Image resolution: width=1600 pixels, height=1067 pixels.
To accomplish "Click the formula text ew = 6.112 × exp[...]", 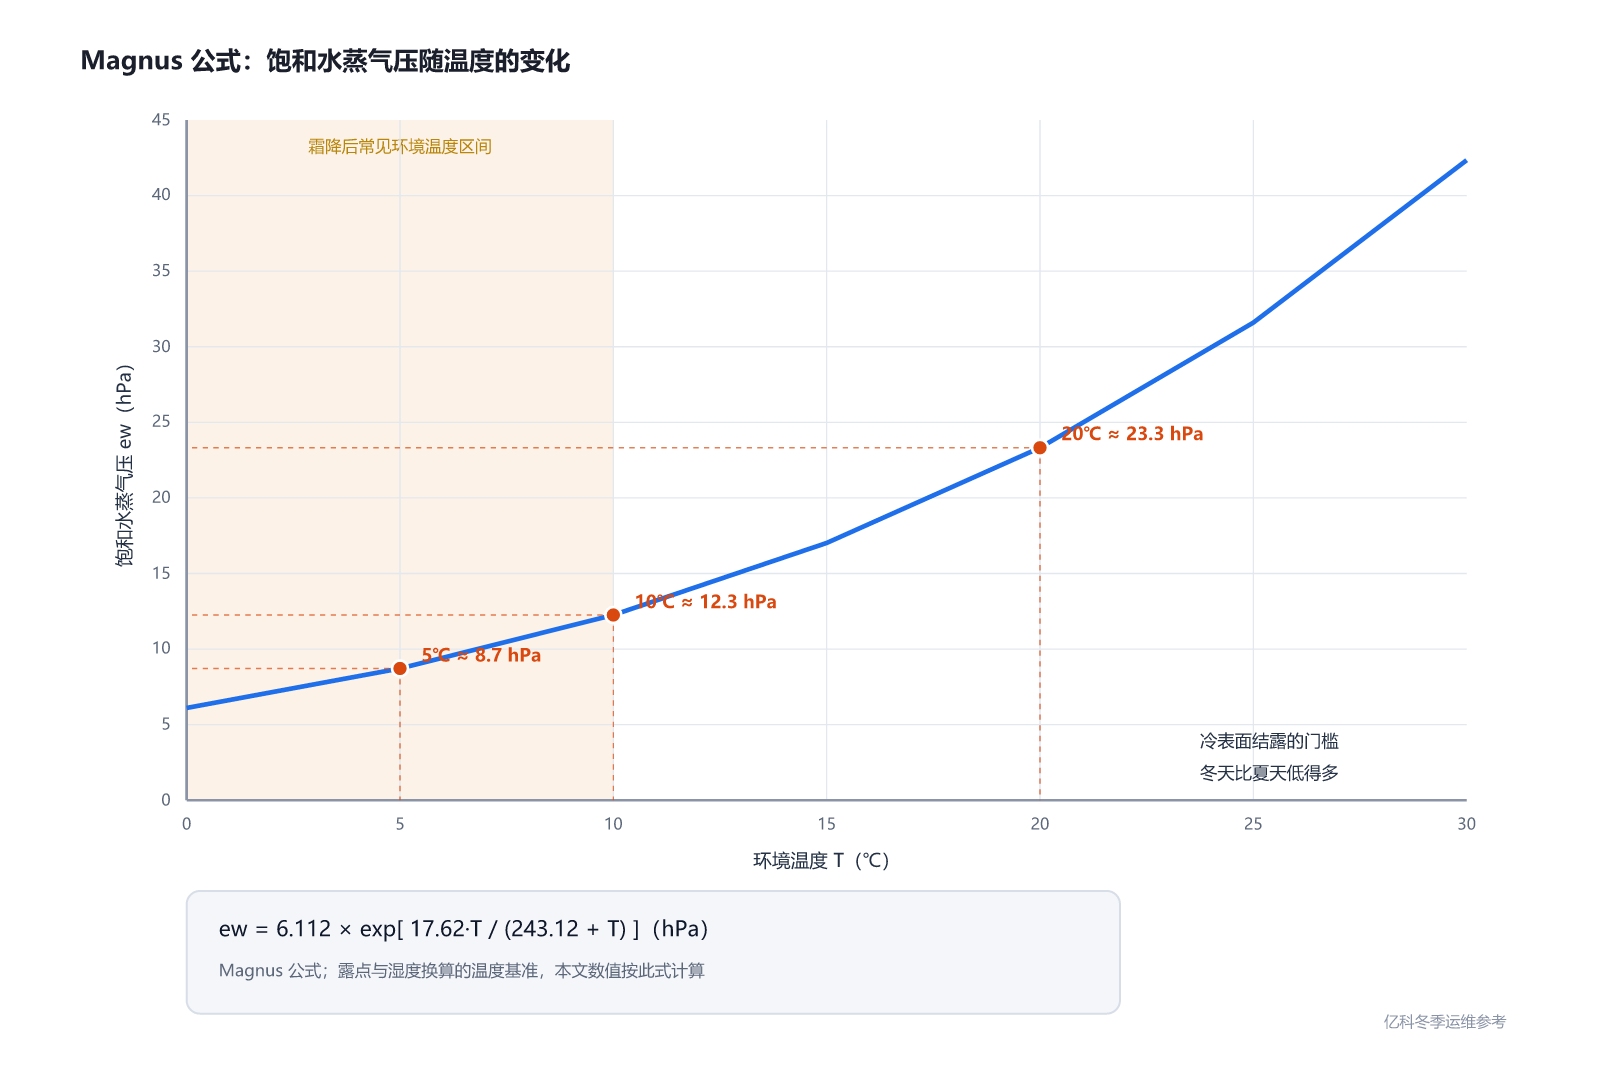I will coord(463,929).
